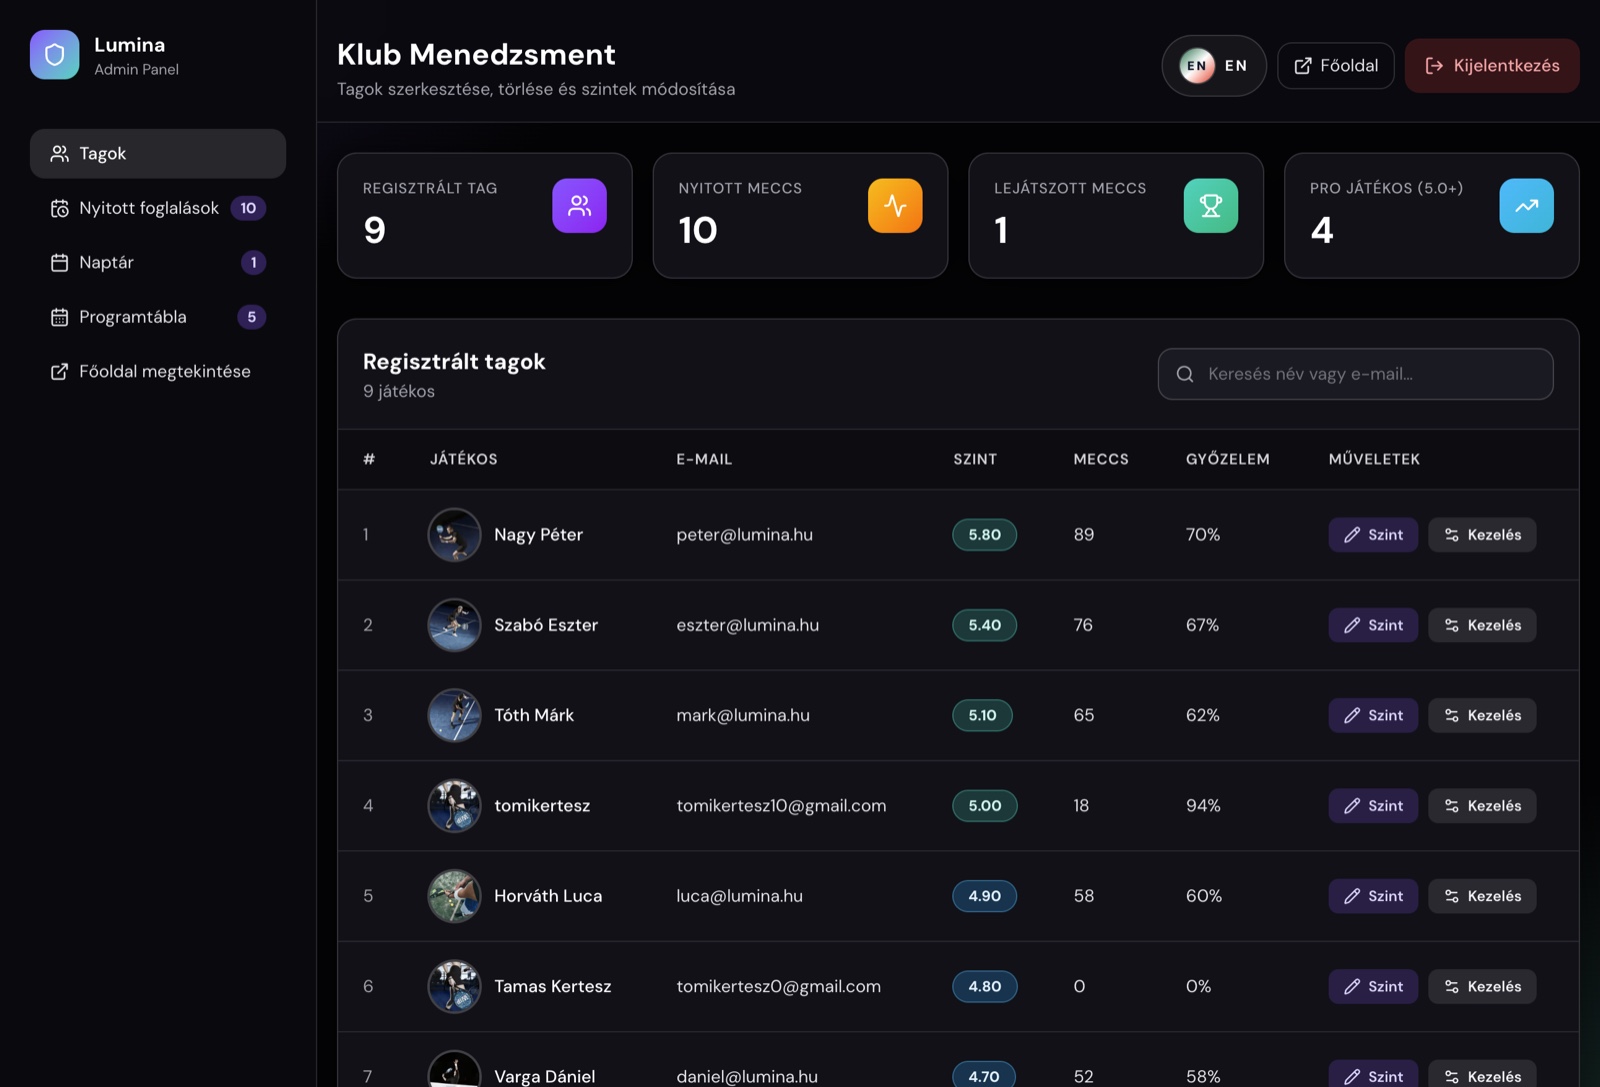1600x1087 pixels.
Task: Click the Szint button for Tamas Kertesz
Action: [1373, 986]
